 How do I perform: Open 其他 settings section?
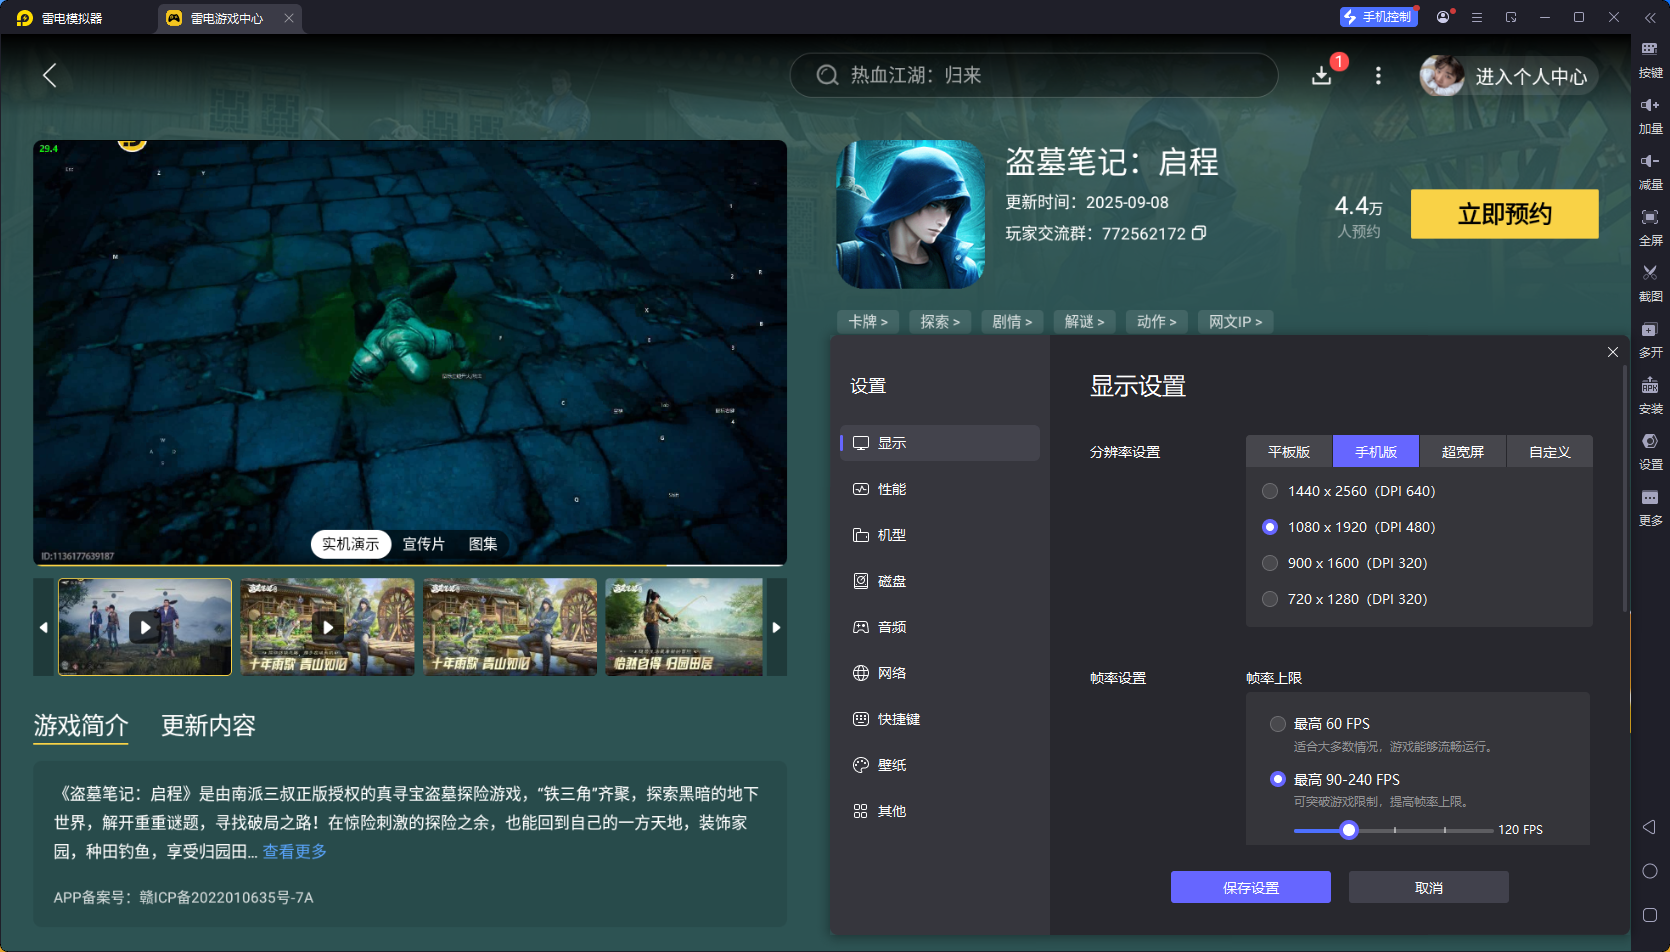[x=940, y=811]
